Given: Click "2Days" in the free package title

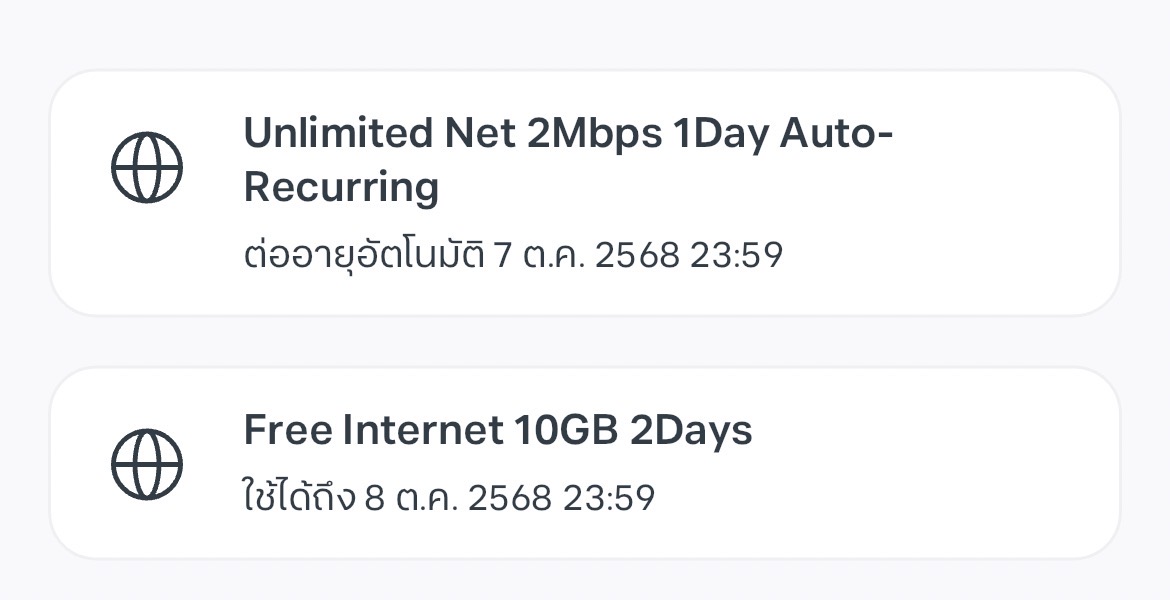Looking at the screenshot, I should (690, 430).
